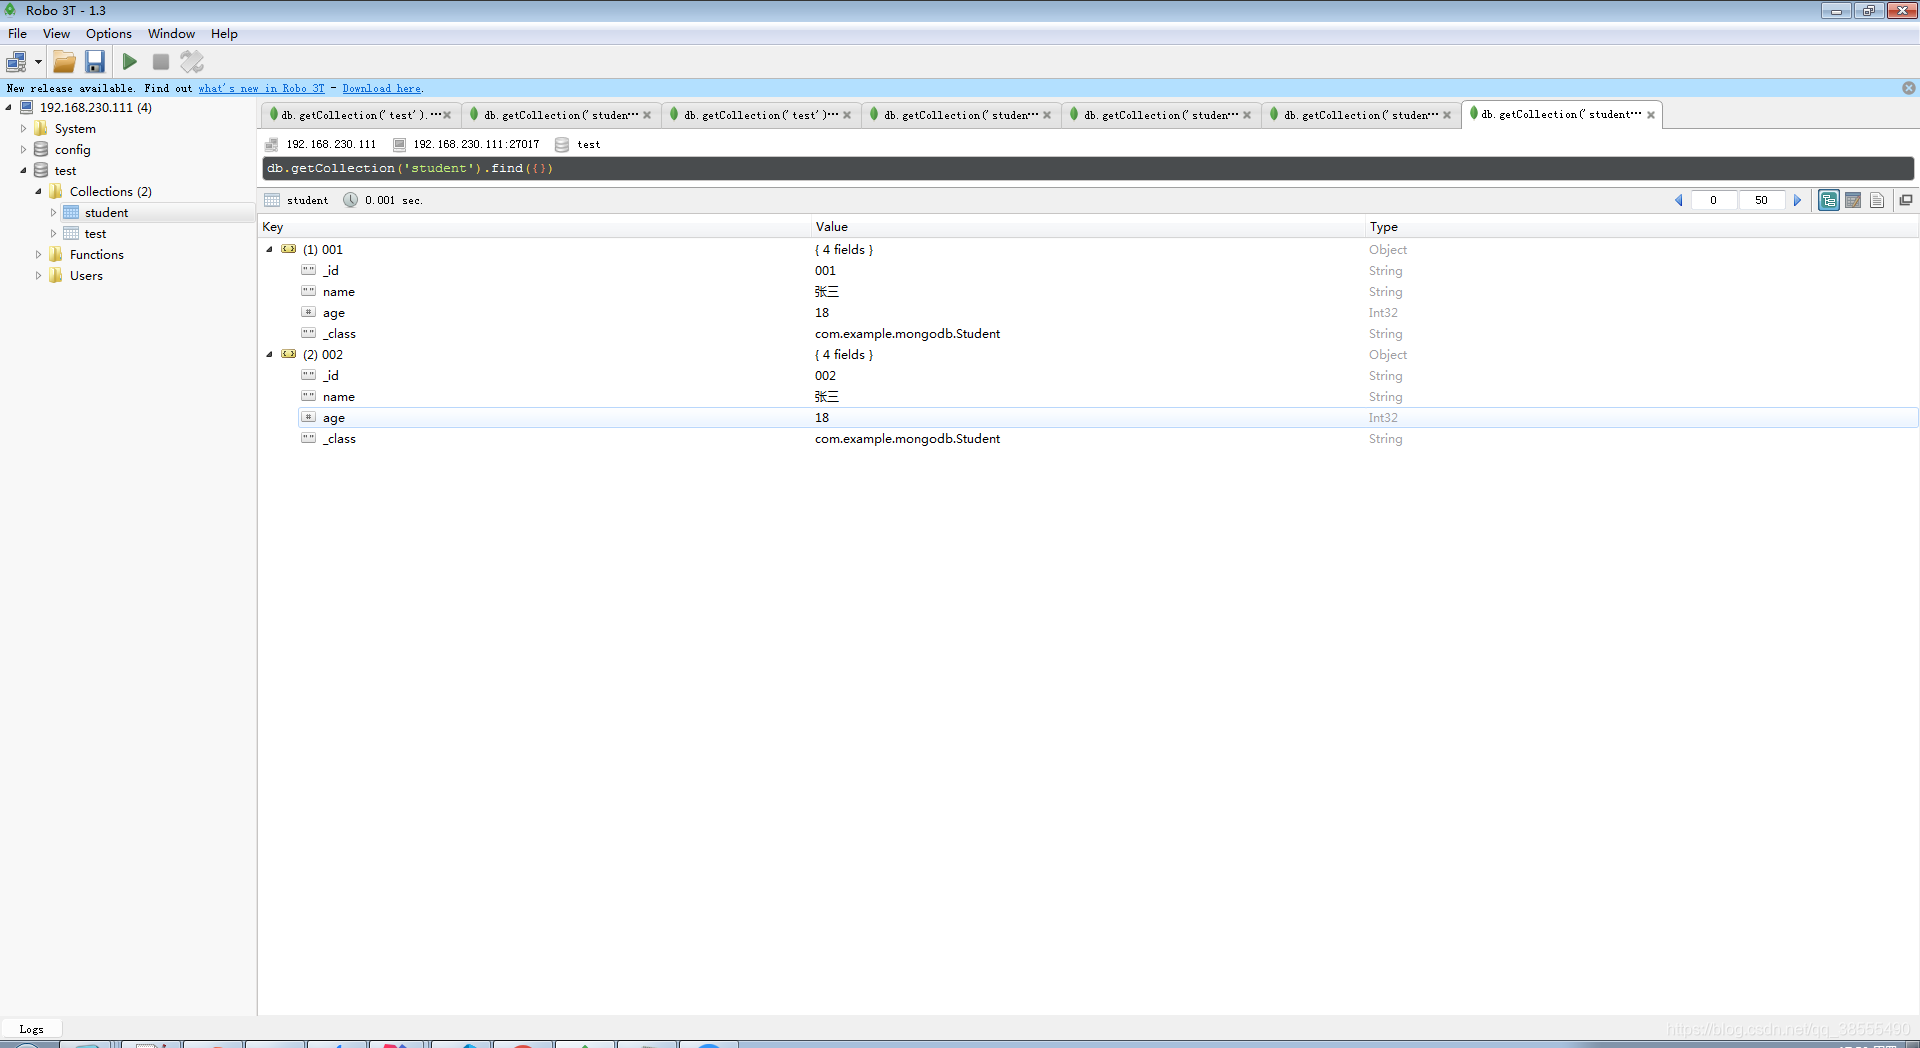Execute the query with the green play icon
Screen dimensions: 1920x1048
point(129,61)
